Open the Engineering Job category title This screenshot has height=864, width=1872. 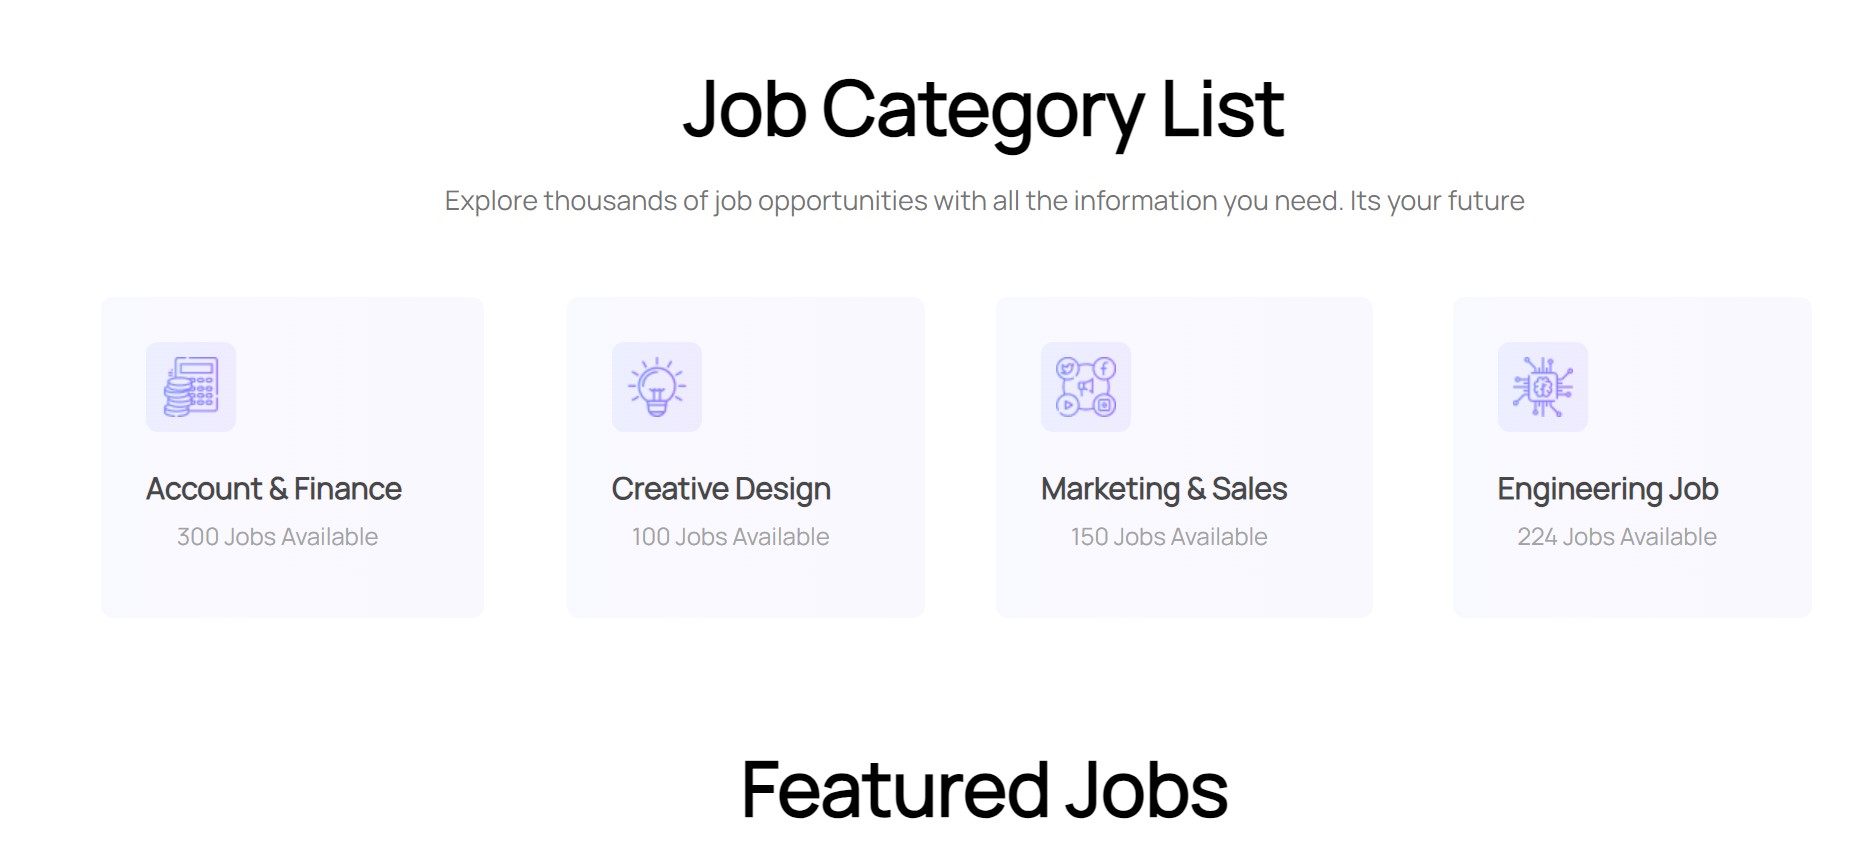coord(1608,489)
